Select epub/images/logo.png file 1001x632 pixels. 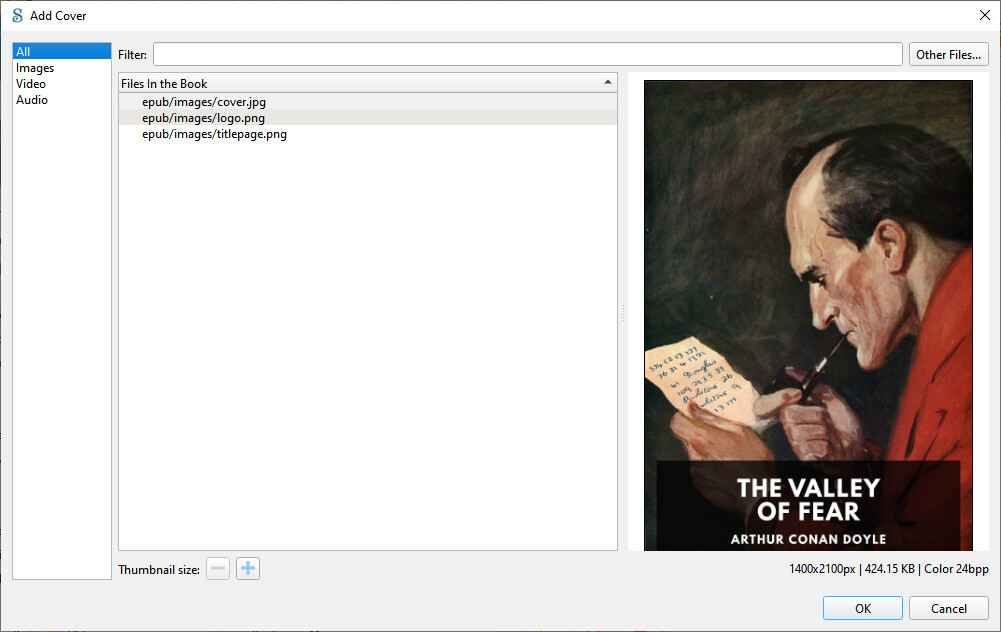pyautogui.click(x=368, y=117)
